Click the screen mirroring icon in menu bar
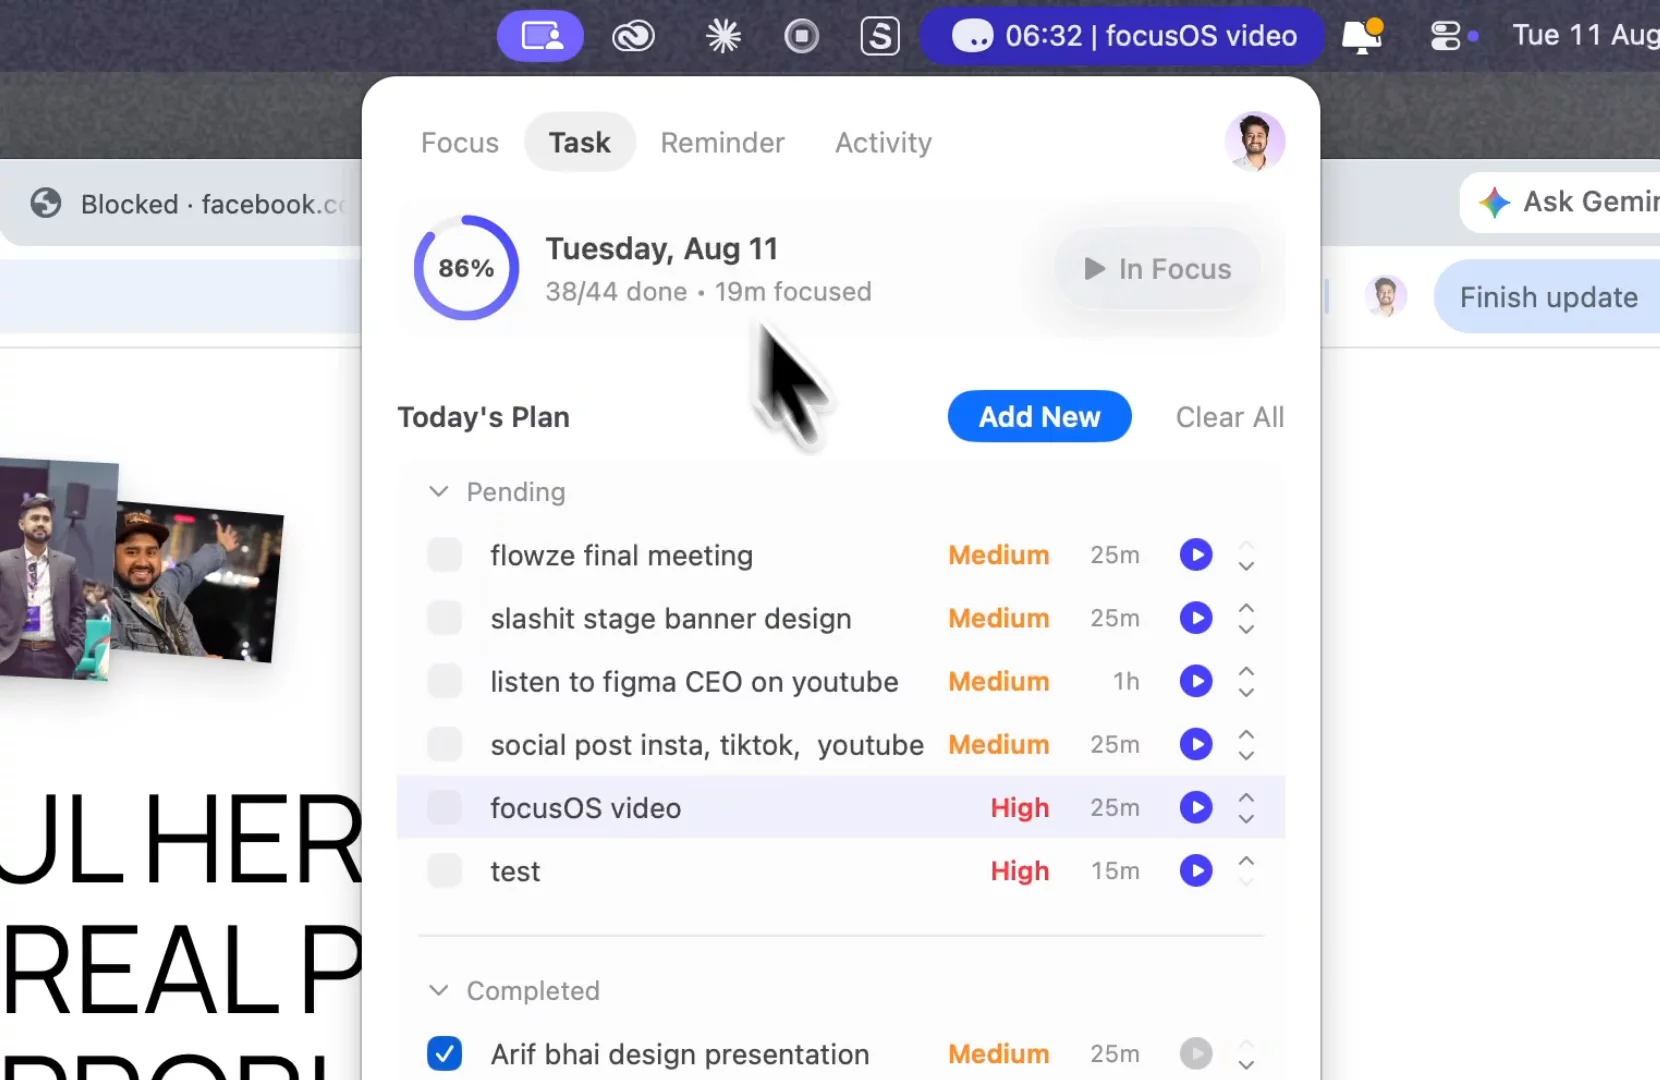Screen dimensions: 1660x1080 click(x=540, y=36)
